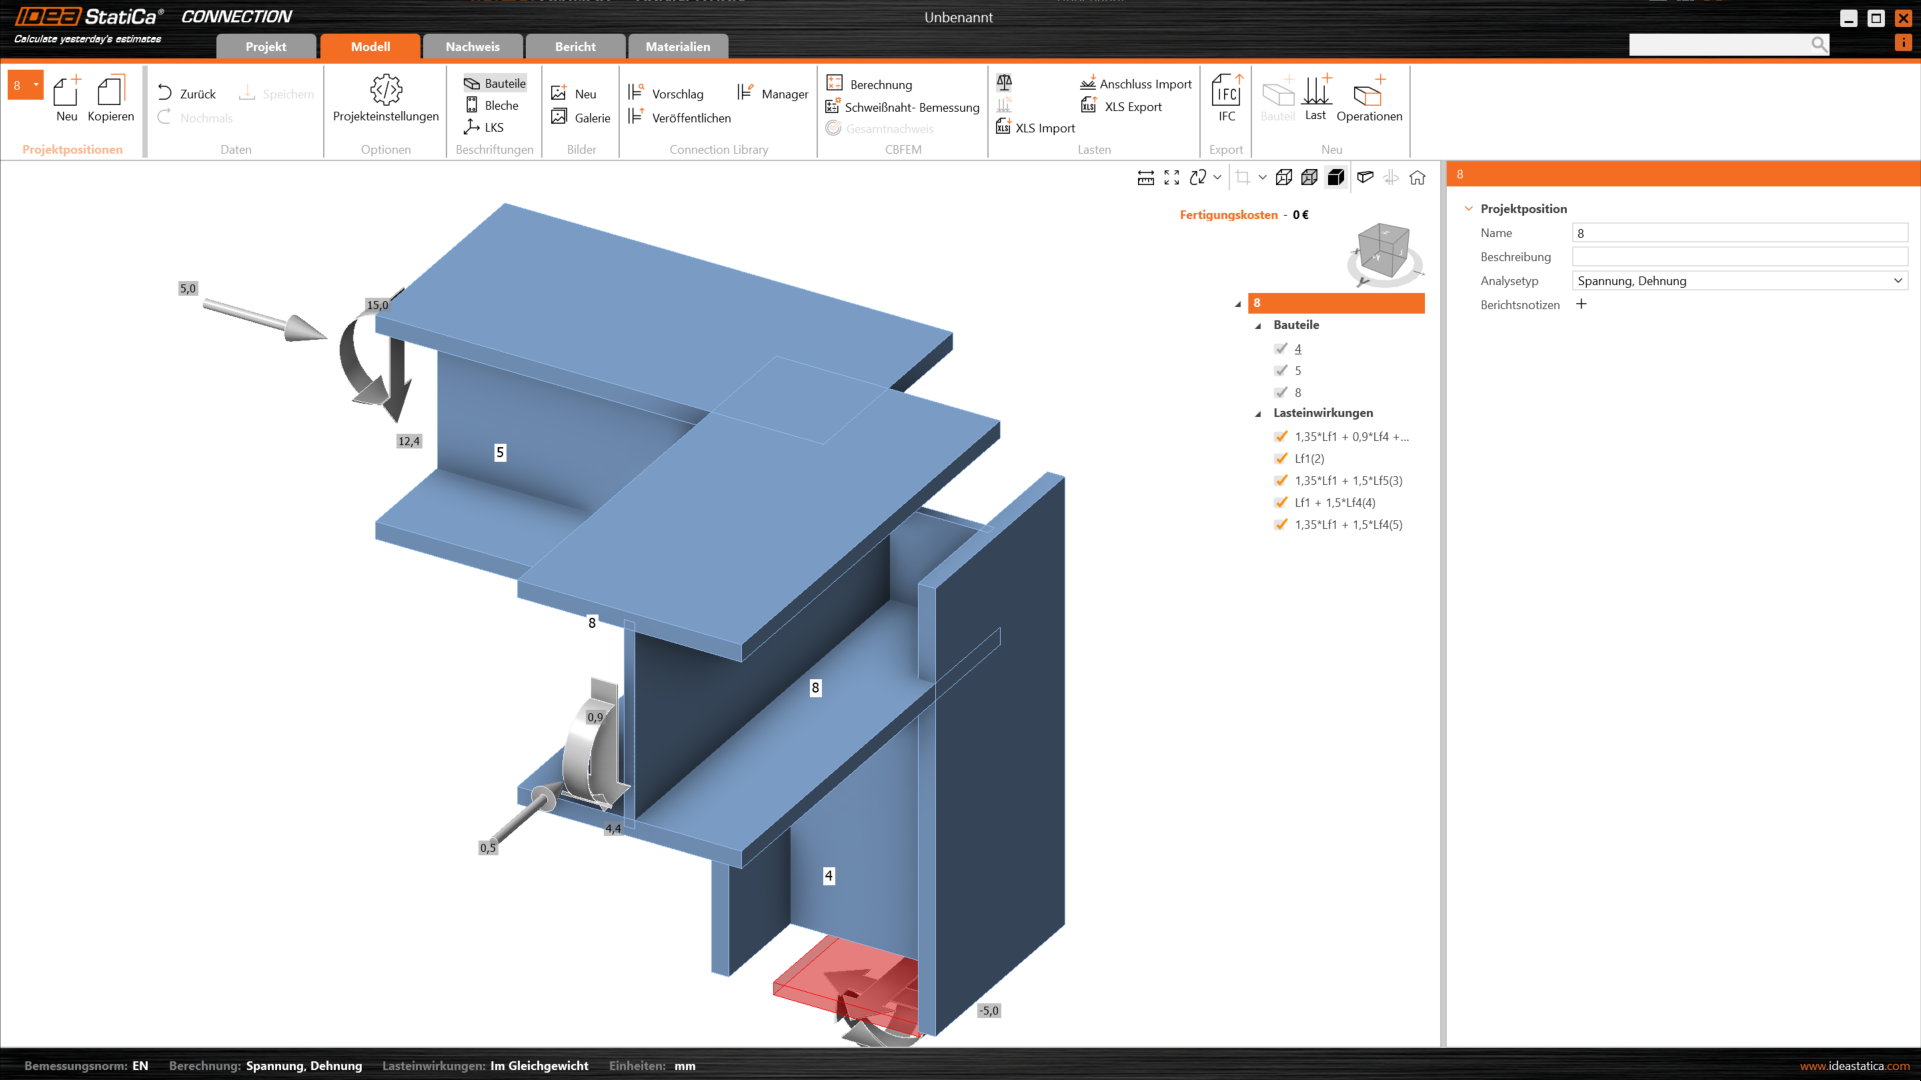Select solid view mode
The width and height of the screenshot is (1921, 1081).
tap(1336, 177)
